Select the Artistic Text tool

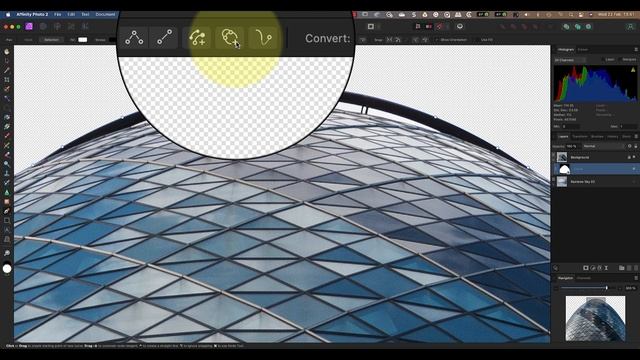[x=7, y=230]
